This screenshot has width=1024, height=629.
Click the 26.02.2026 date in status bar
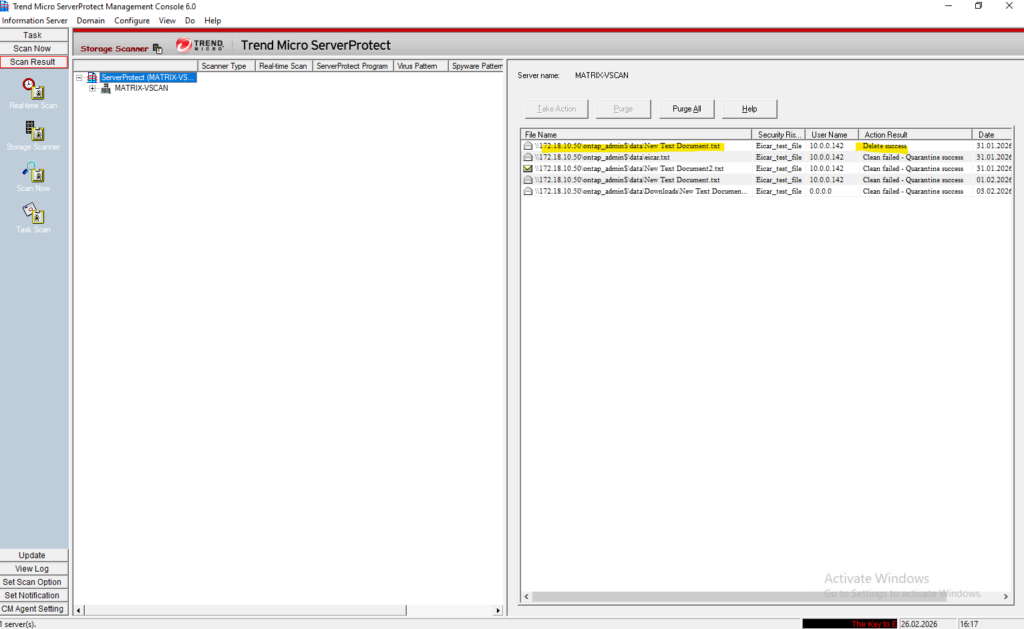[919, 624]
